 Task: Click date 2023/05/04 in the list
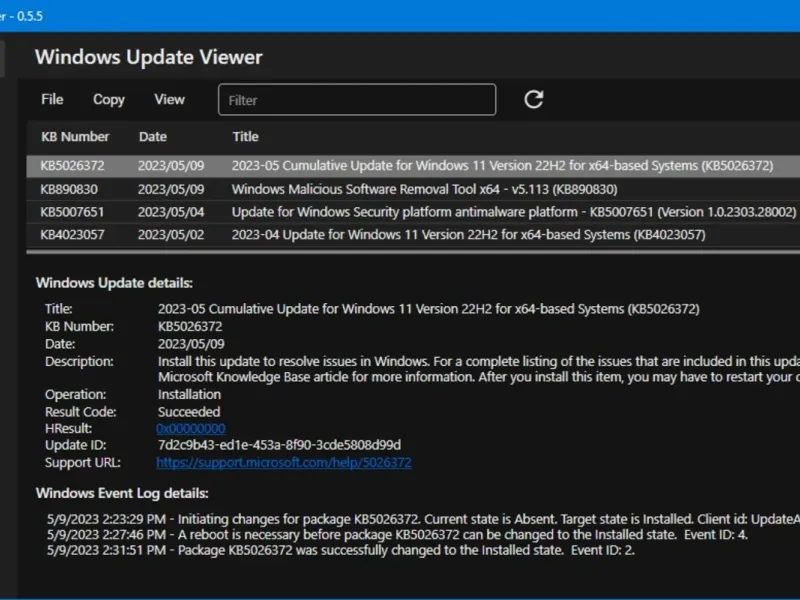[x=171, y=212]
